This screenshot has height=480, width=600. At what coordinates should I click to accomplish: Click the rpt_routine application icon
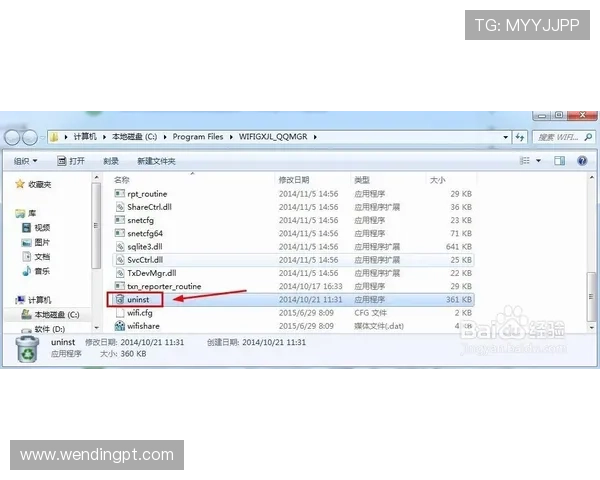click(x=120, y=194)
